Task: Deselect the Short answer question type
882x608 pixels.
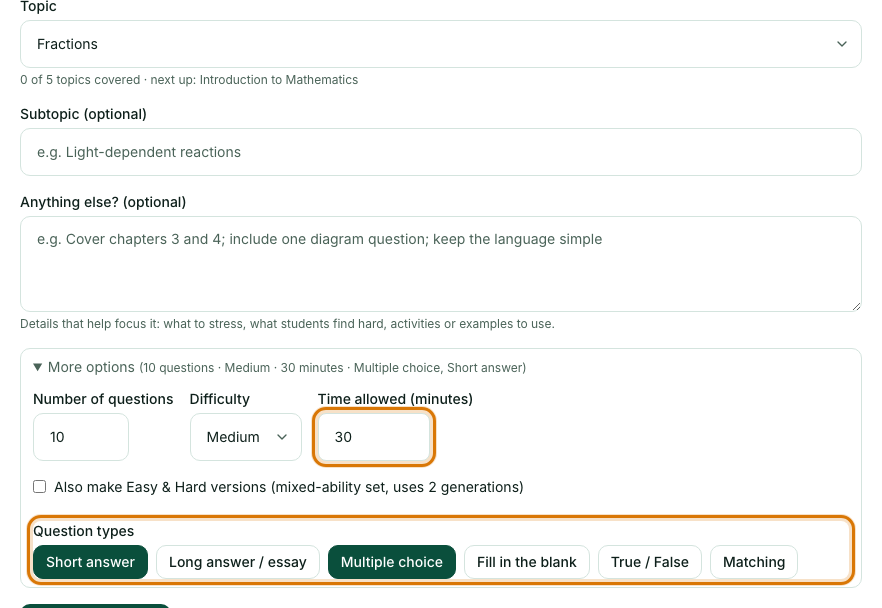Action: pyautogui.click(x=91, y=562)
